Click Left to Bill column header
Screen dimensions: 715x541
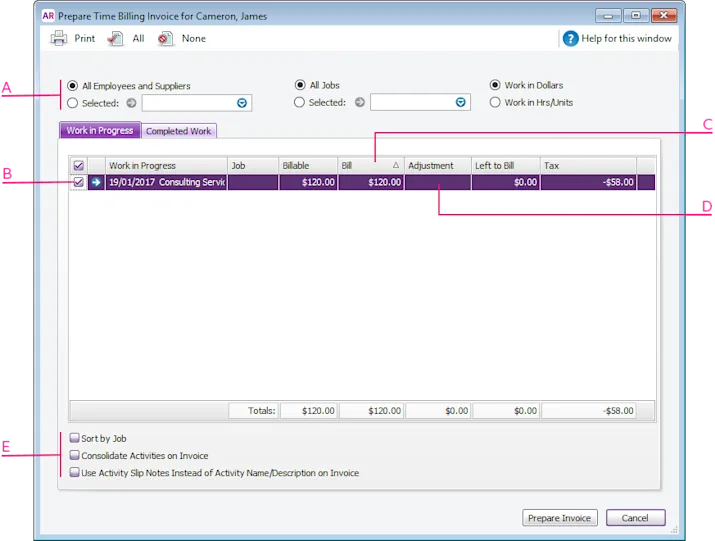click(506, 166)
